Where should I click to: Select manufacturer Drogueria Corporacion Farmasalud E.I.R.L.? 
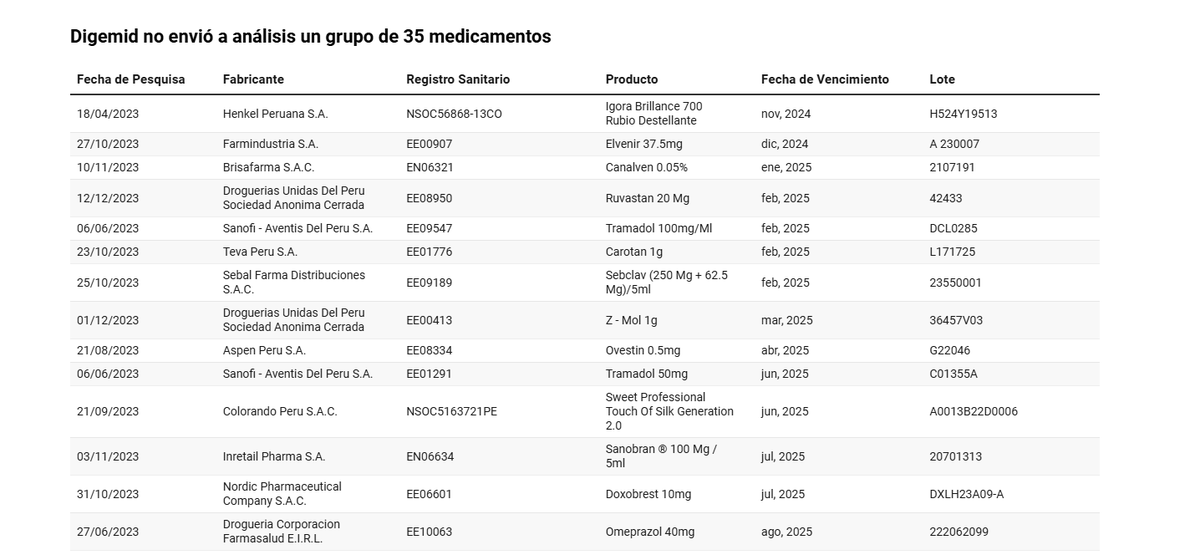pyautogui.click(x=282, y=531)
